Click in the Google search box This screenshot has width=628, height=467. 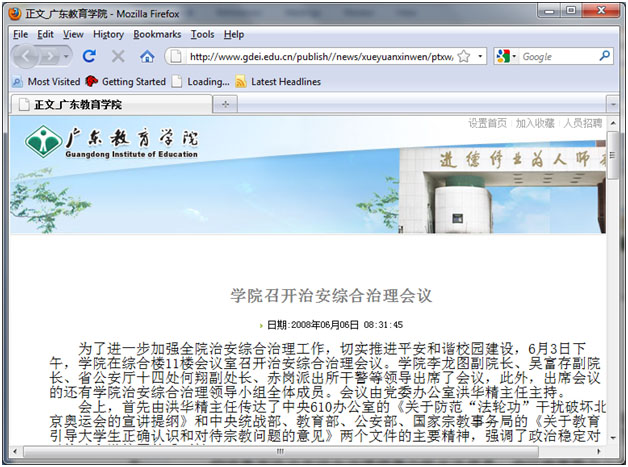click(557, 57)
